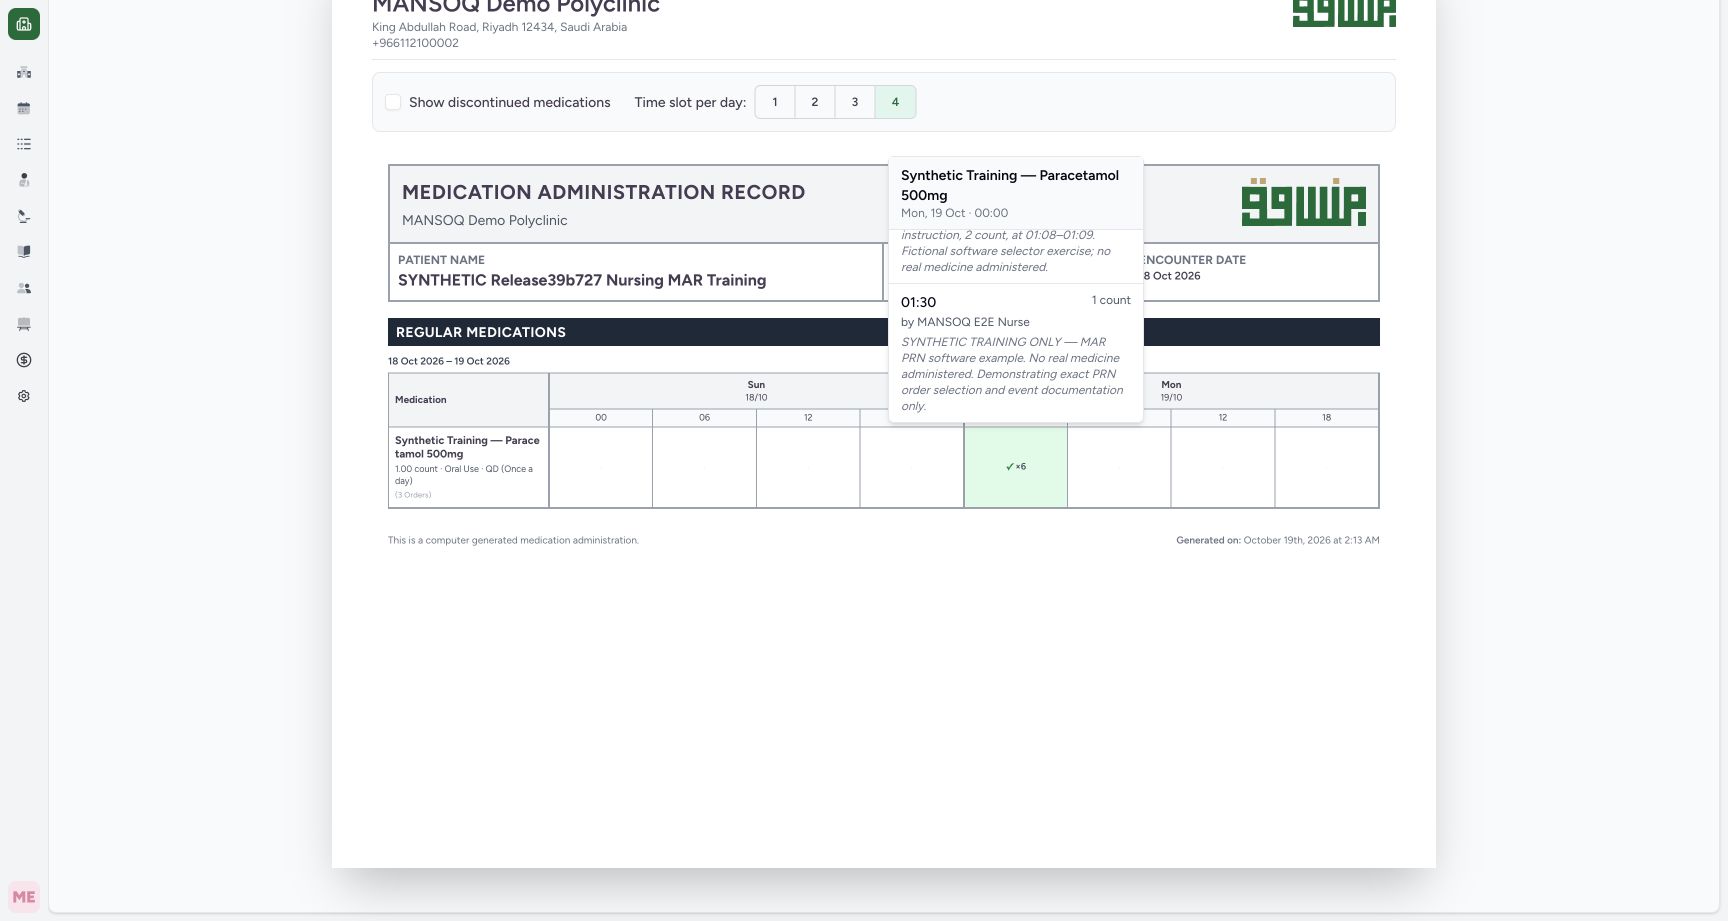This screenshot has height=921, width=1728.
Task: Set time slot per day to 1
Action: click(x=775, y=102)
